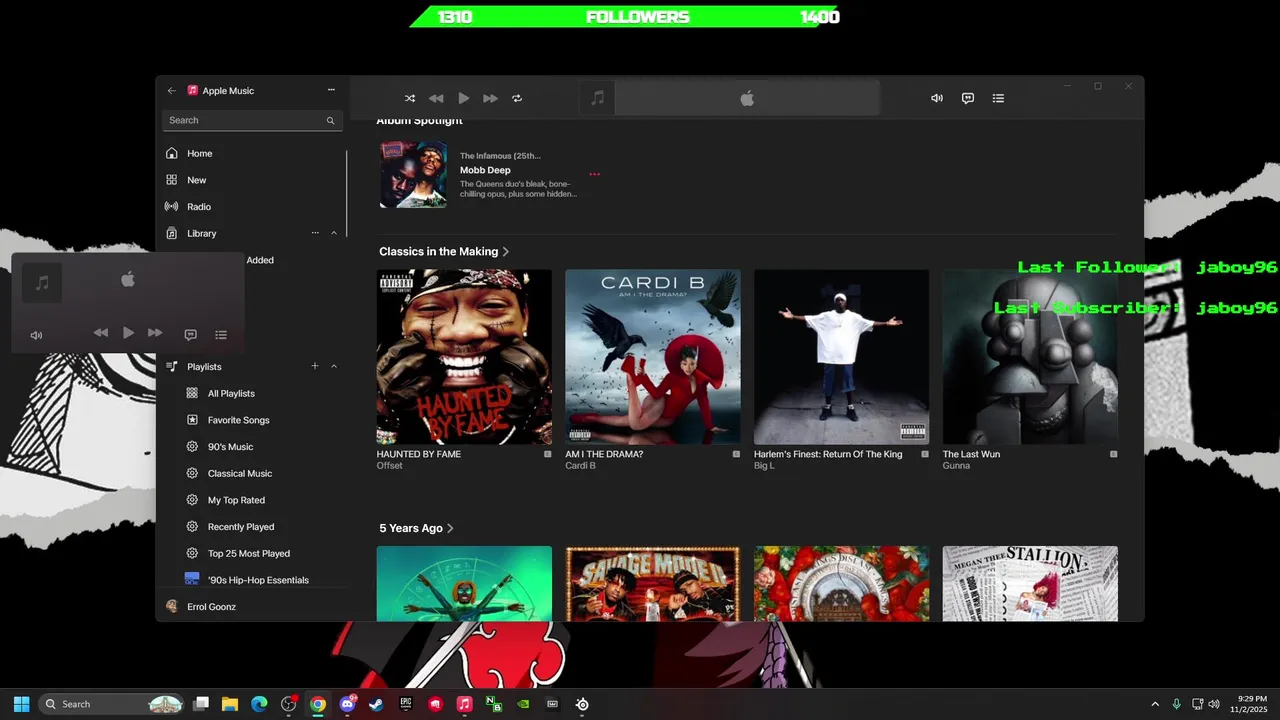
Task: Show lyrics in the mini player overlay
Action: click(x=191, y=335)
